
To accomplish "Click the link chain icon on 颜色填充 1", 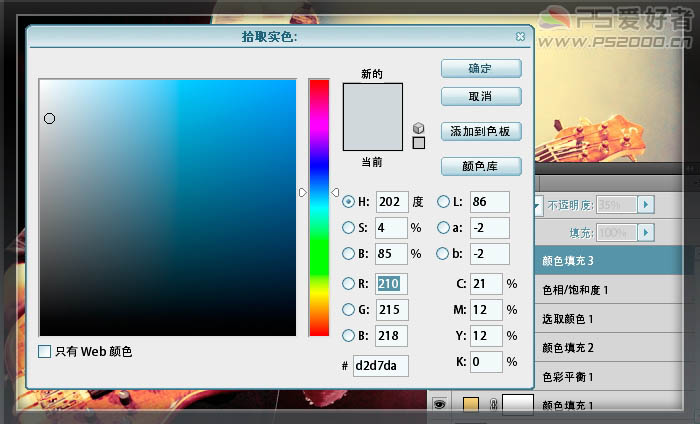I will coord(493,404).
